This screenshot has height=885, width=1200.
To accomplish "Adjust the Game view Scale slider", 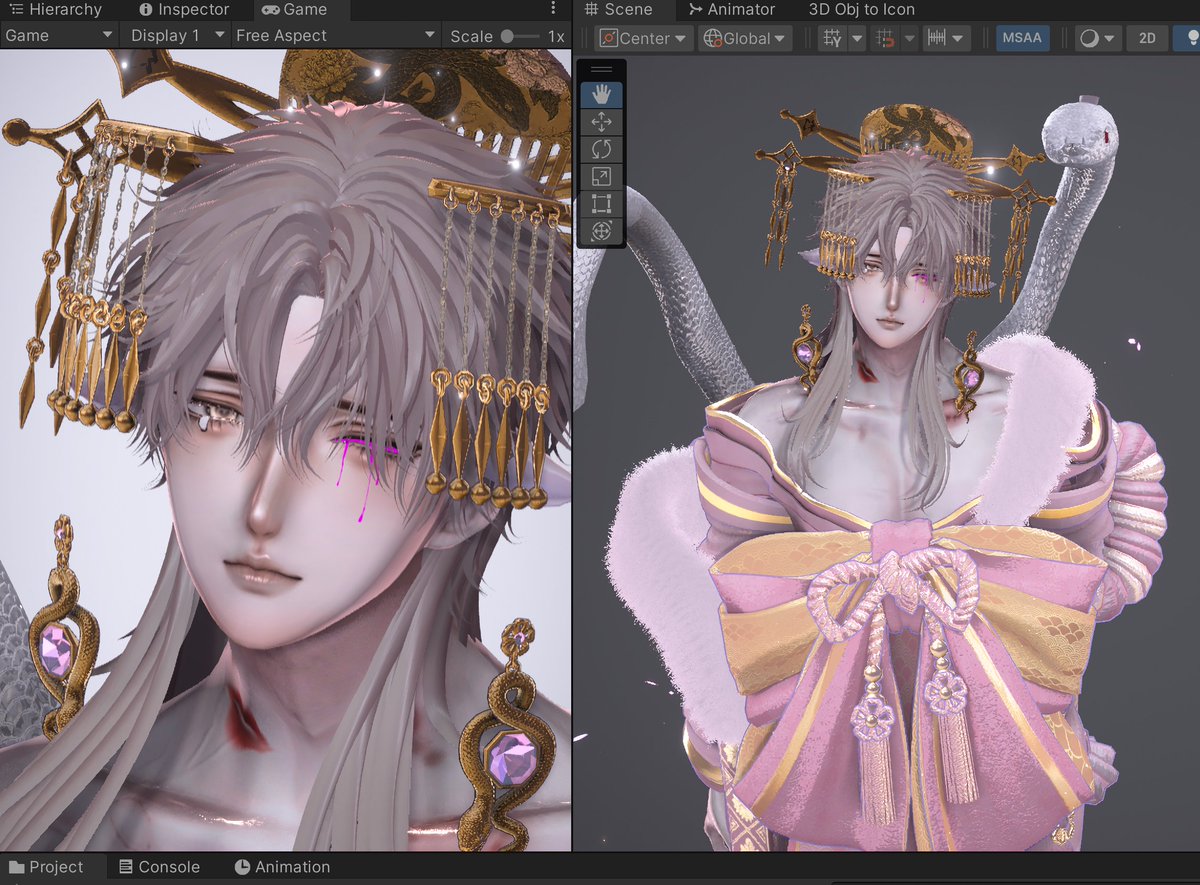I will tap(520, 36).
